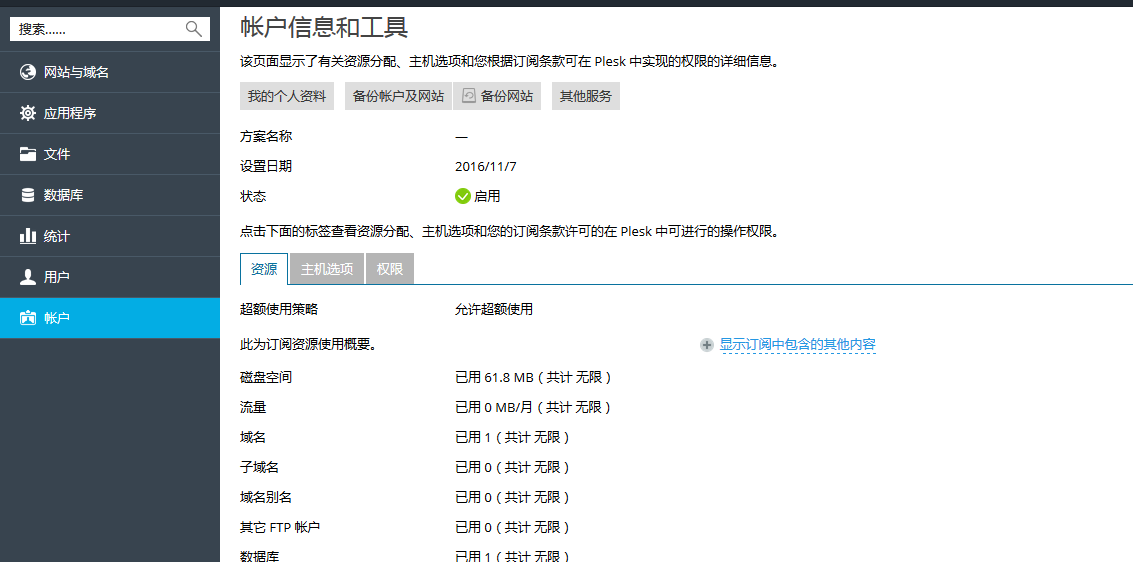Switch to the 权限 tab
Image resolution: width=1133 pixels, height=562 pixels.
(390, 269)
